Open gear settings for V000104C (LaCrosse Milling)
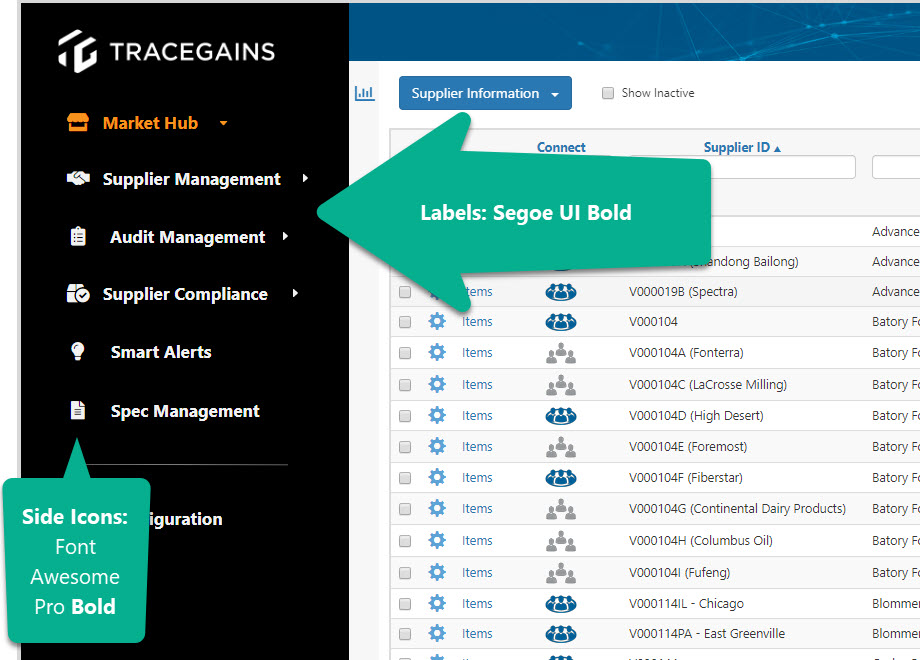 pyautogui.click(x=437, y=384)
